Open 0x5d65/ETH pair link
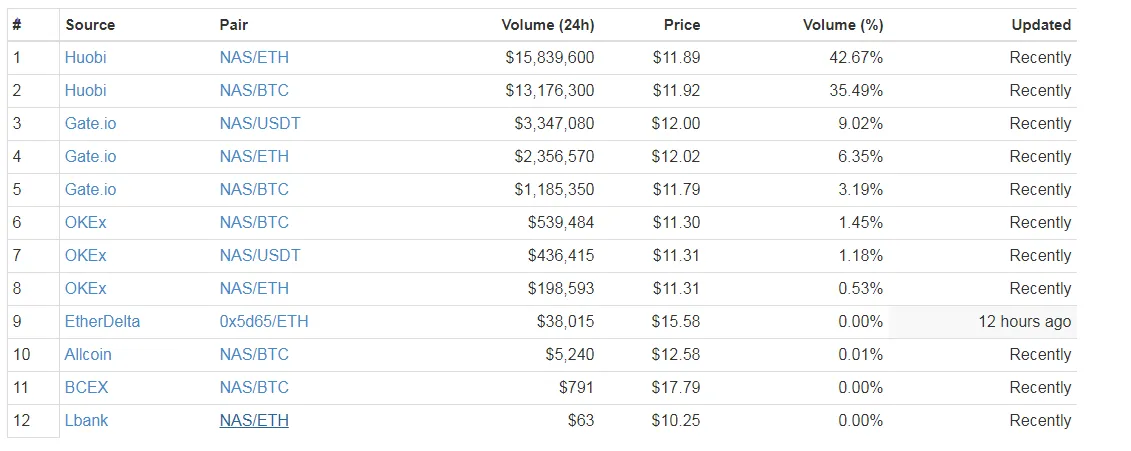 click(264, 322)
